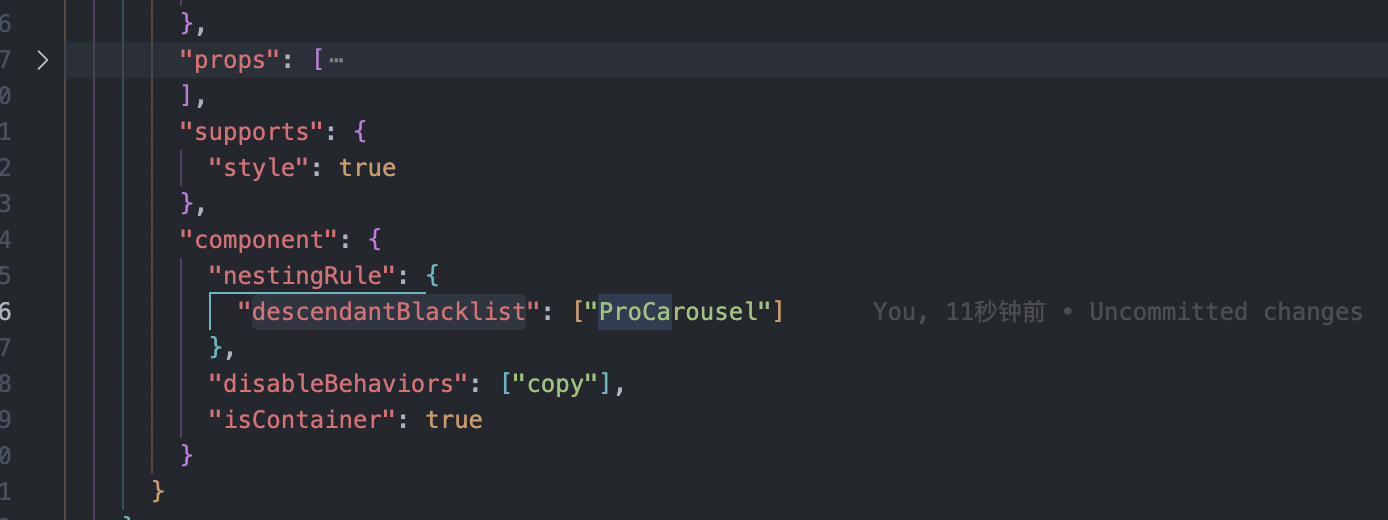Click the opening brace after "nestingRule":

pos(432,276)
